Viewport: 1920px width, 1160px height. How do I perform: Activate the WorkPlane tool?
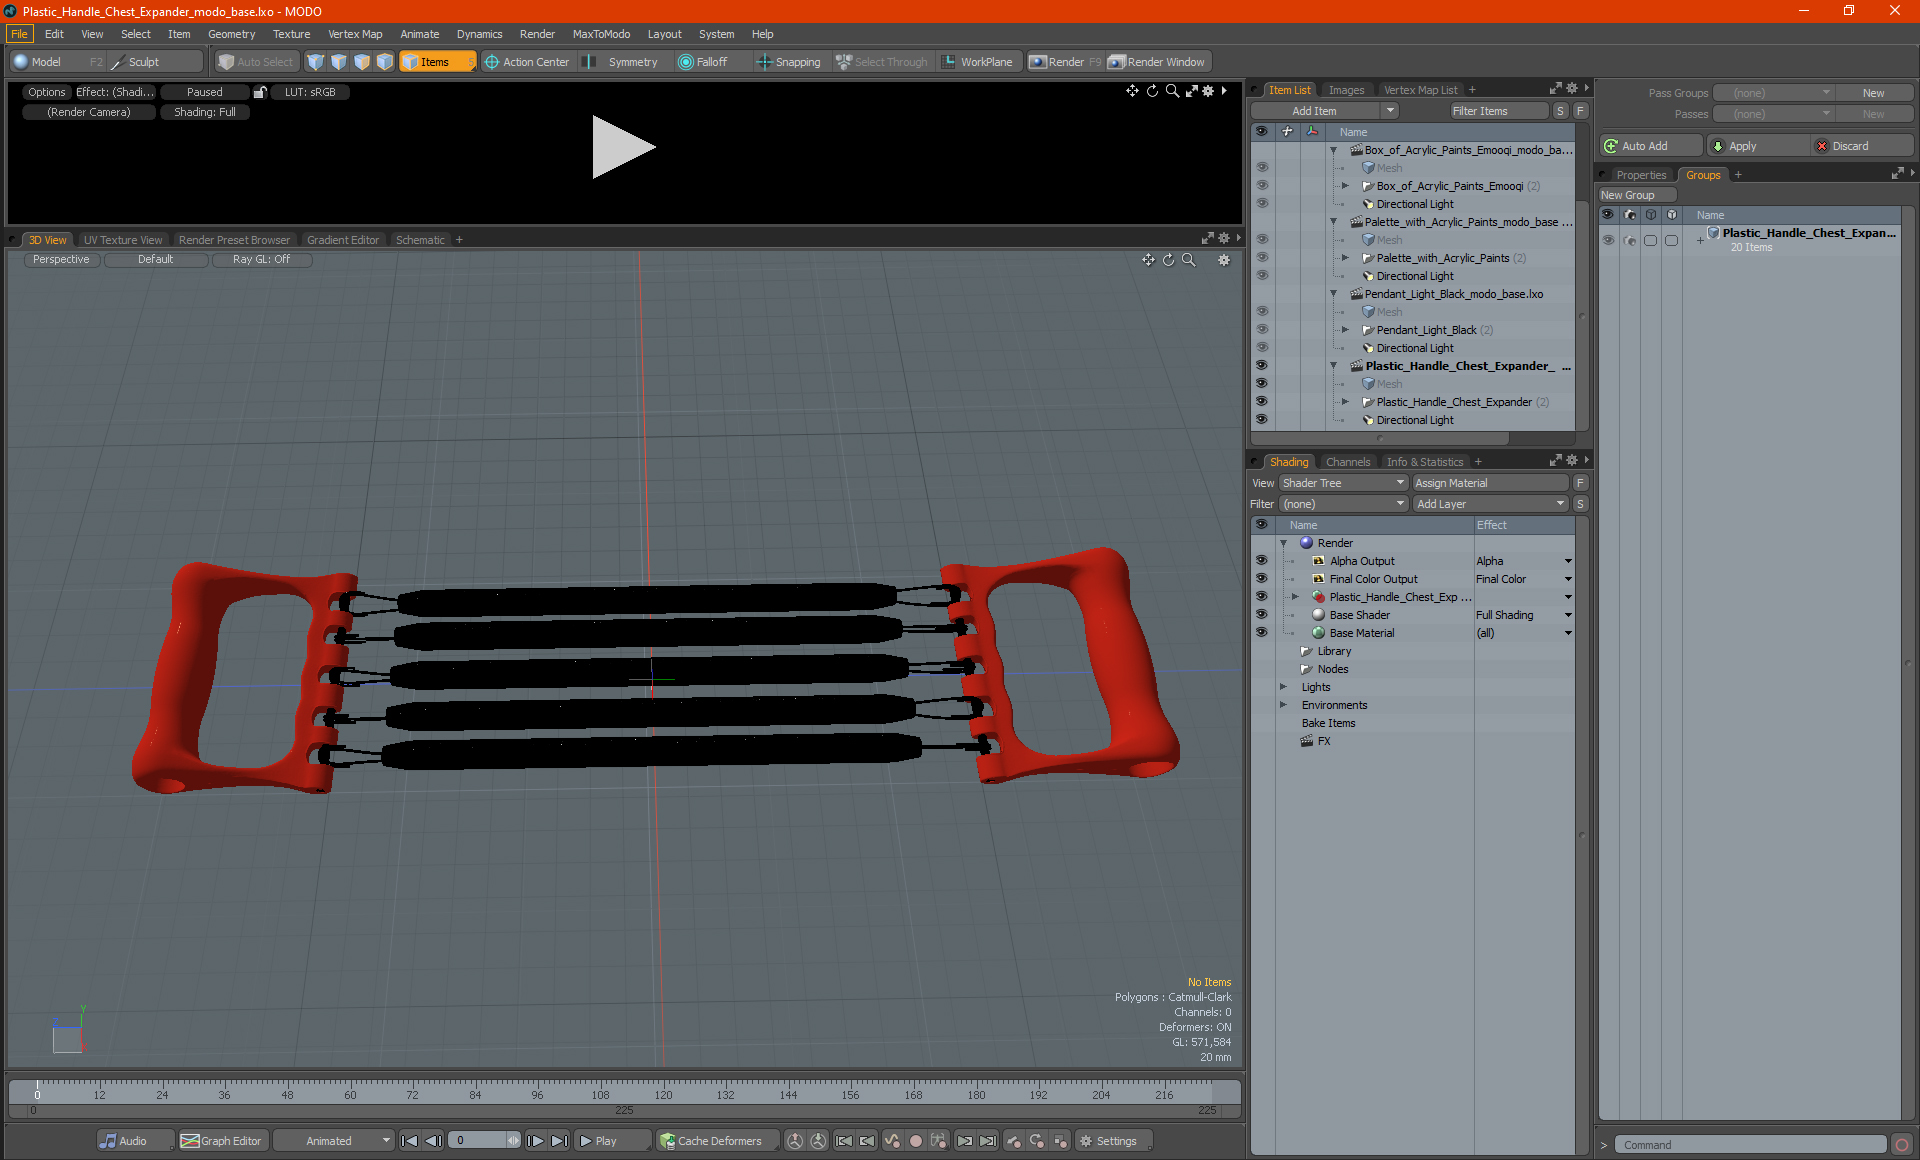coord(976,62)
